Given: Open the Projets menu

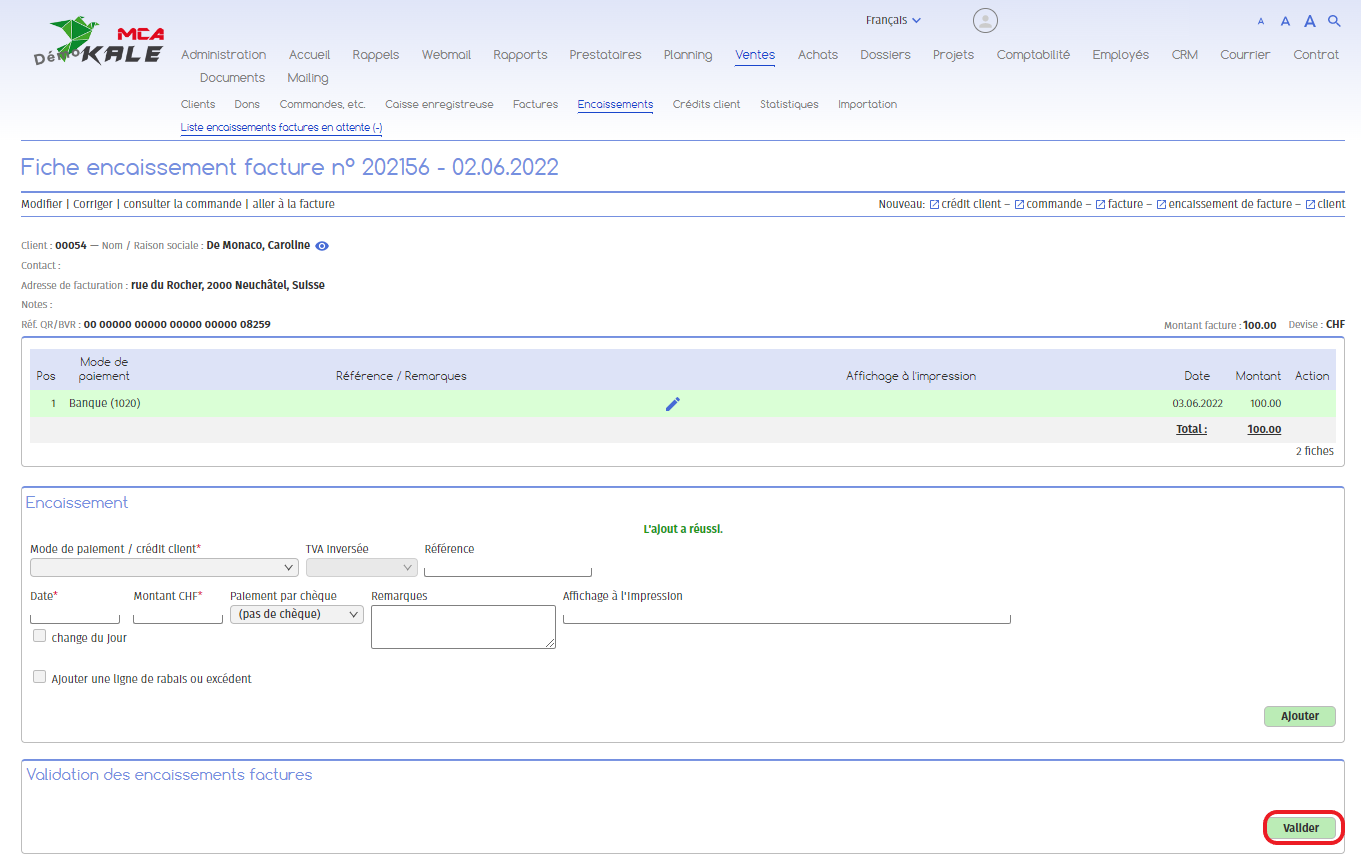Looking at the screenshot, I should point(953,55).
